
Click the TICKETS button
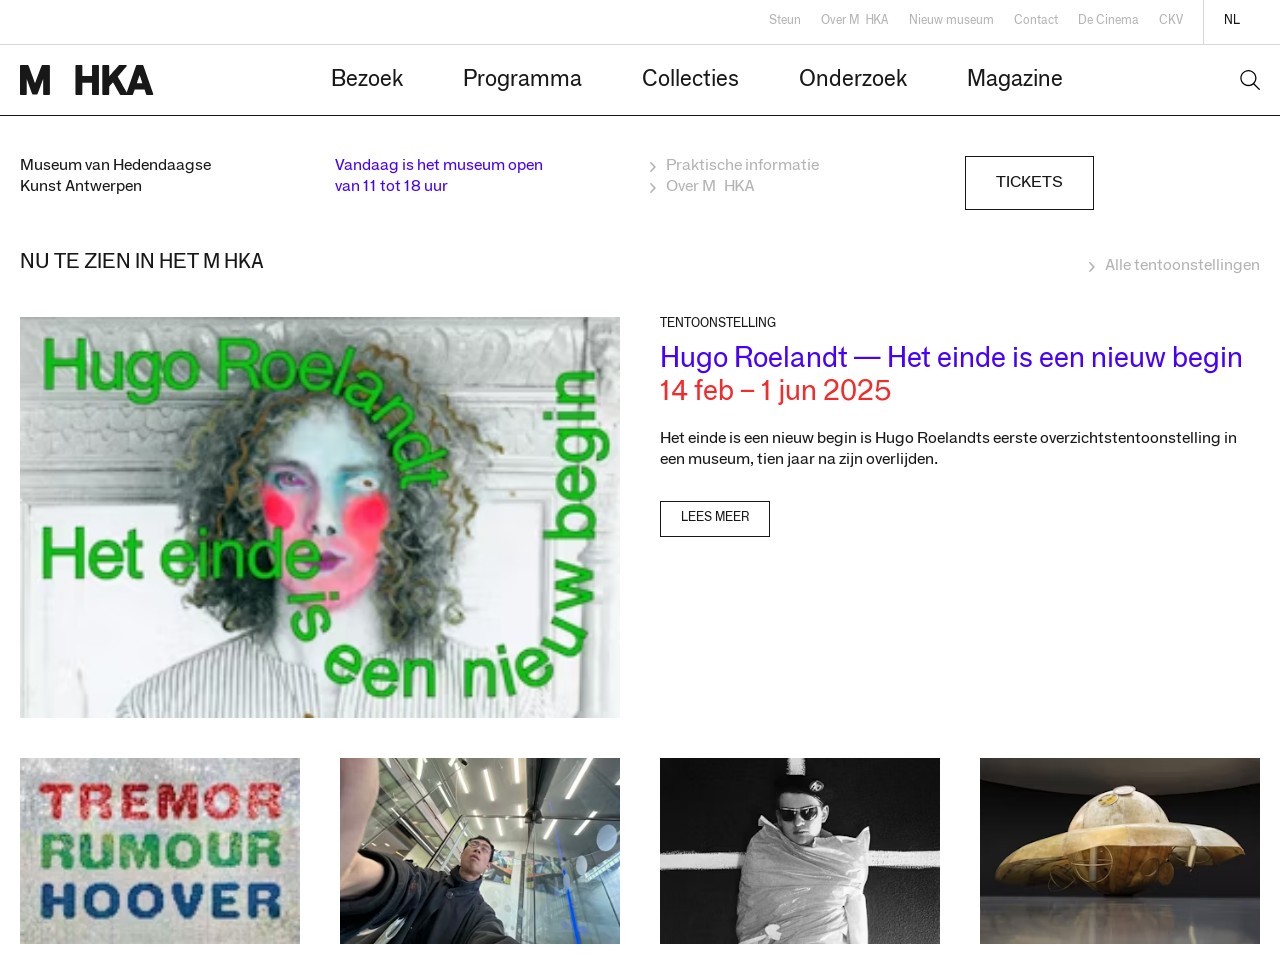click(x=1029, y=183)
